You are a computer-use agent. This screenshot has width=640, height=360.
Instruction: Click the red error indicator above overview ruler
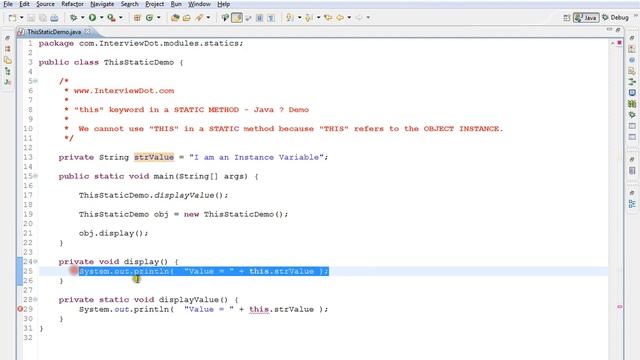point(620,42)
